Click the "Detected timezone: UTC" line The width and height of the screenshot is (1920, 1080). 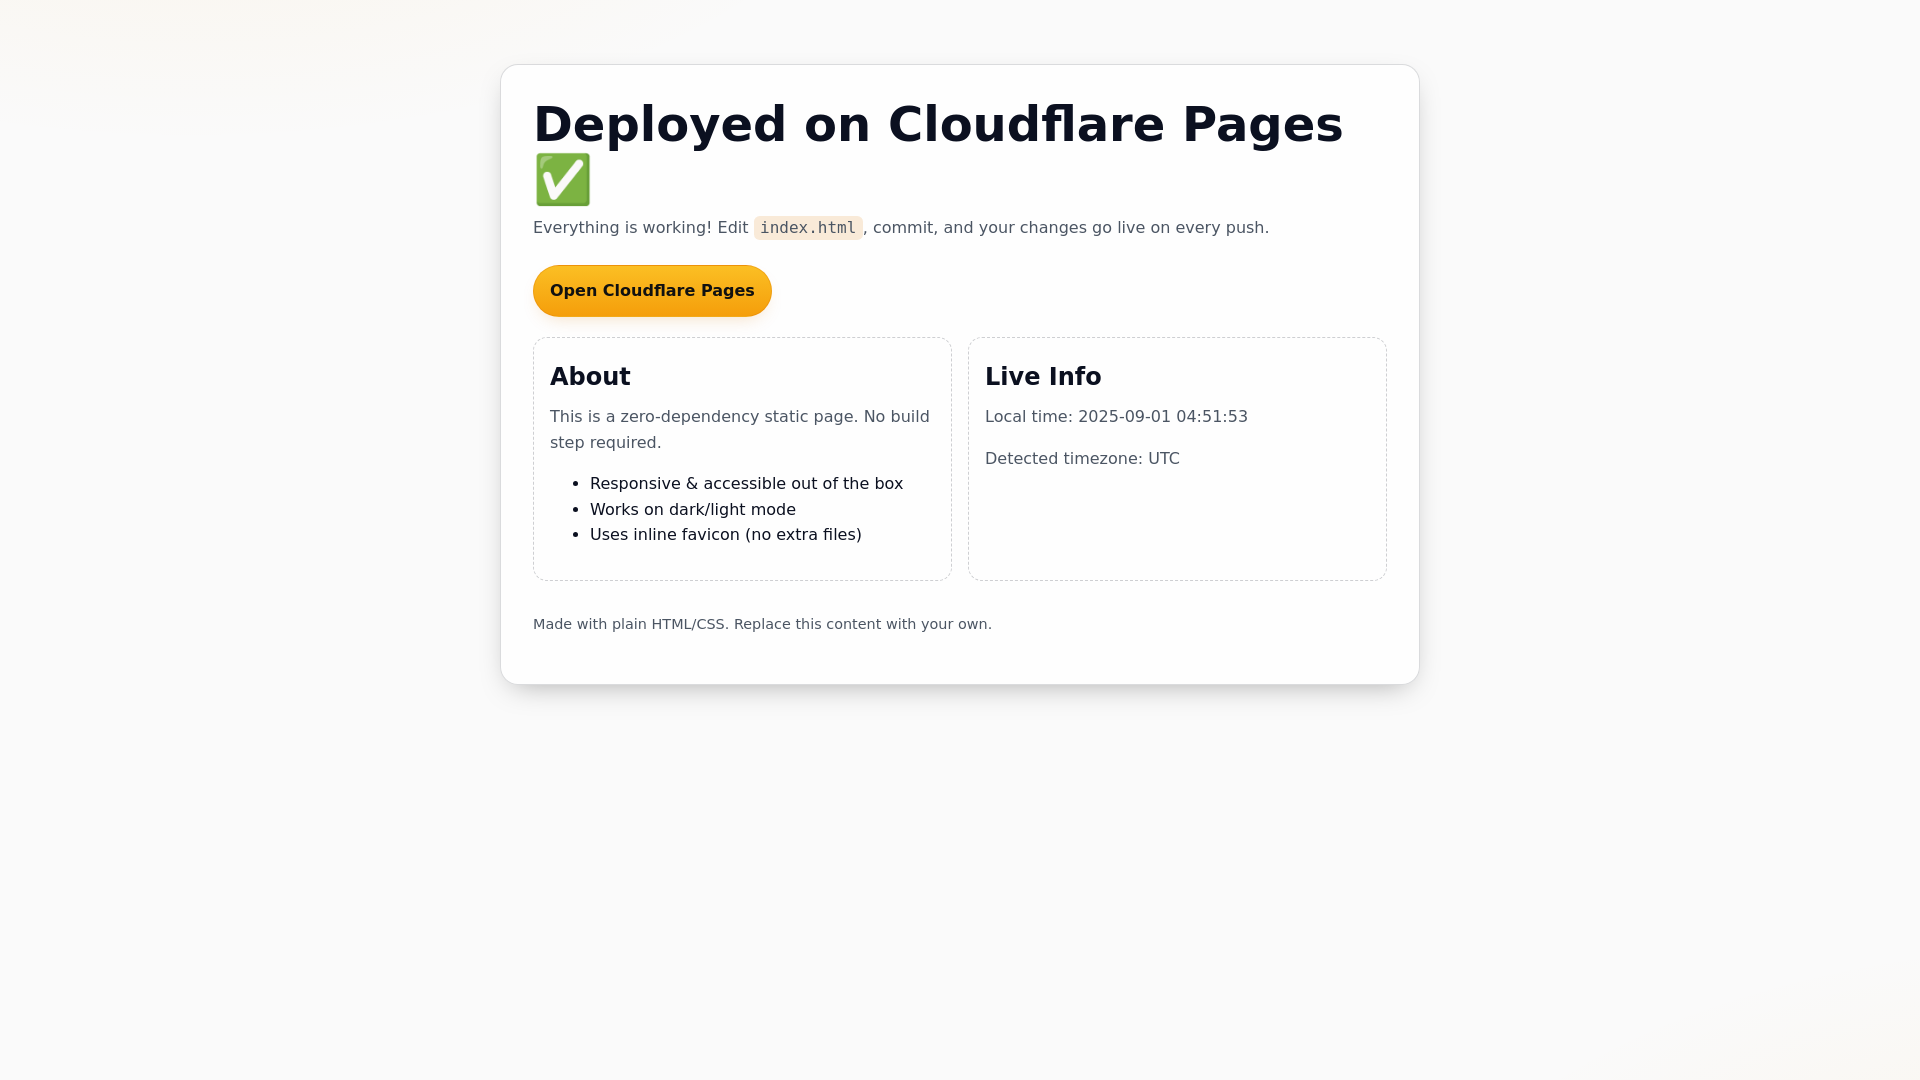point(1082,459)
